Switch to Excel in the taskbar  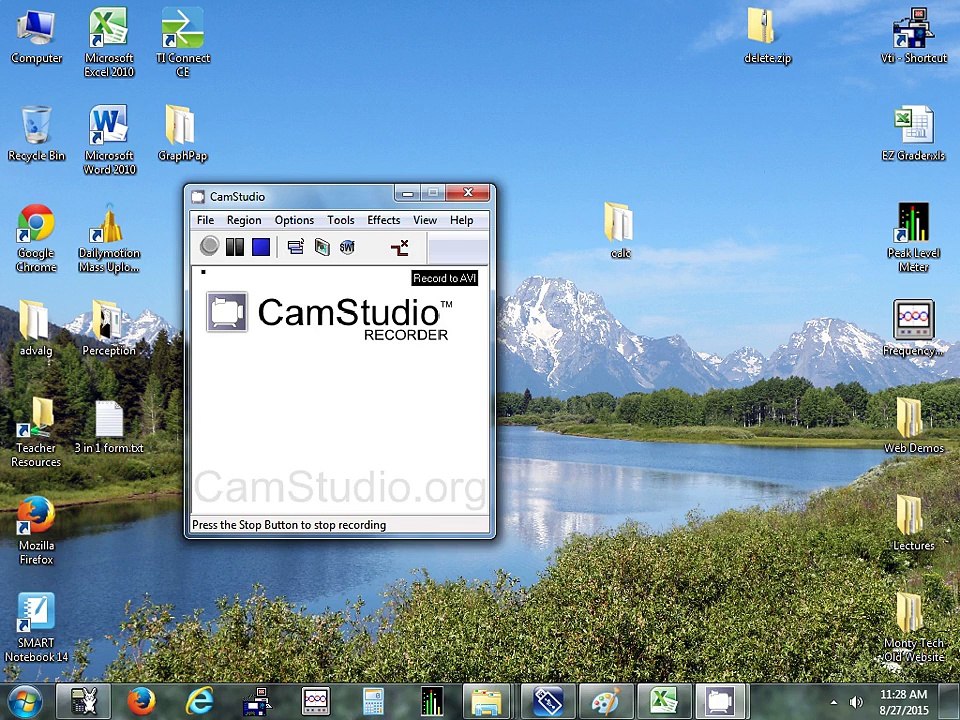coord(664,701)
